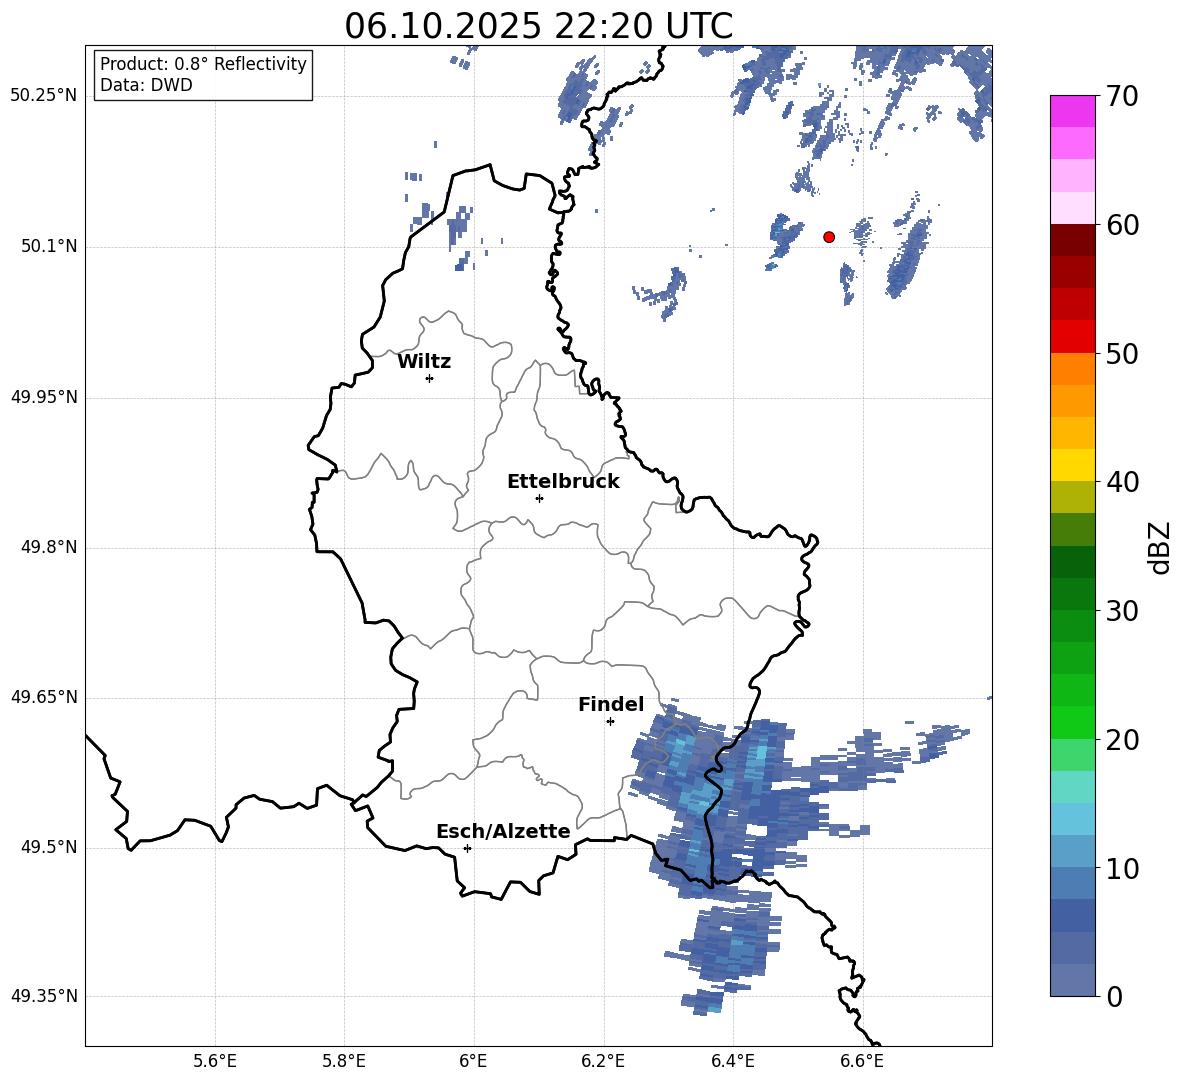
Task: Click the 50.25°N latitude label
Action: tap(44, 96)
